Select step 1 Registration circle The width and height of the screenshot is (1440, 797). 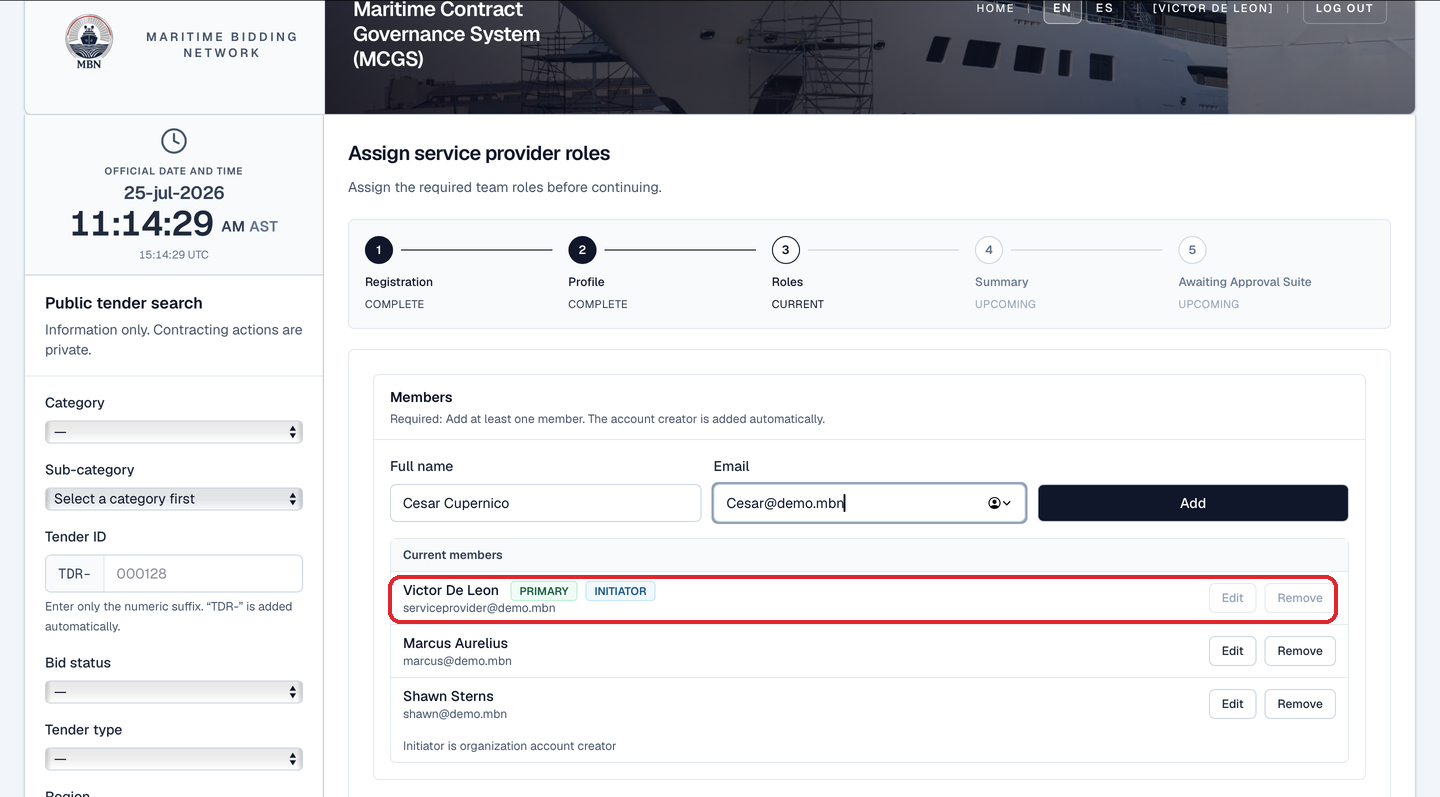(x=379, y=250)
